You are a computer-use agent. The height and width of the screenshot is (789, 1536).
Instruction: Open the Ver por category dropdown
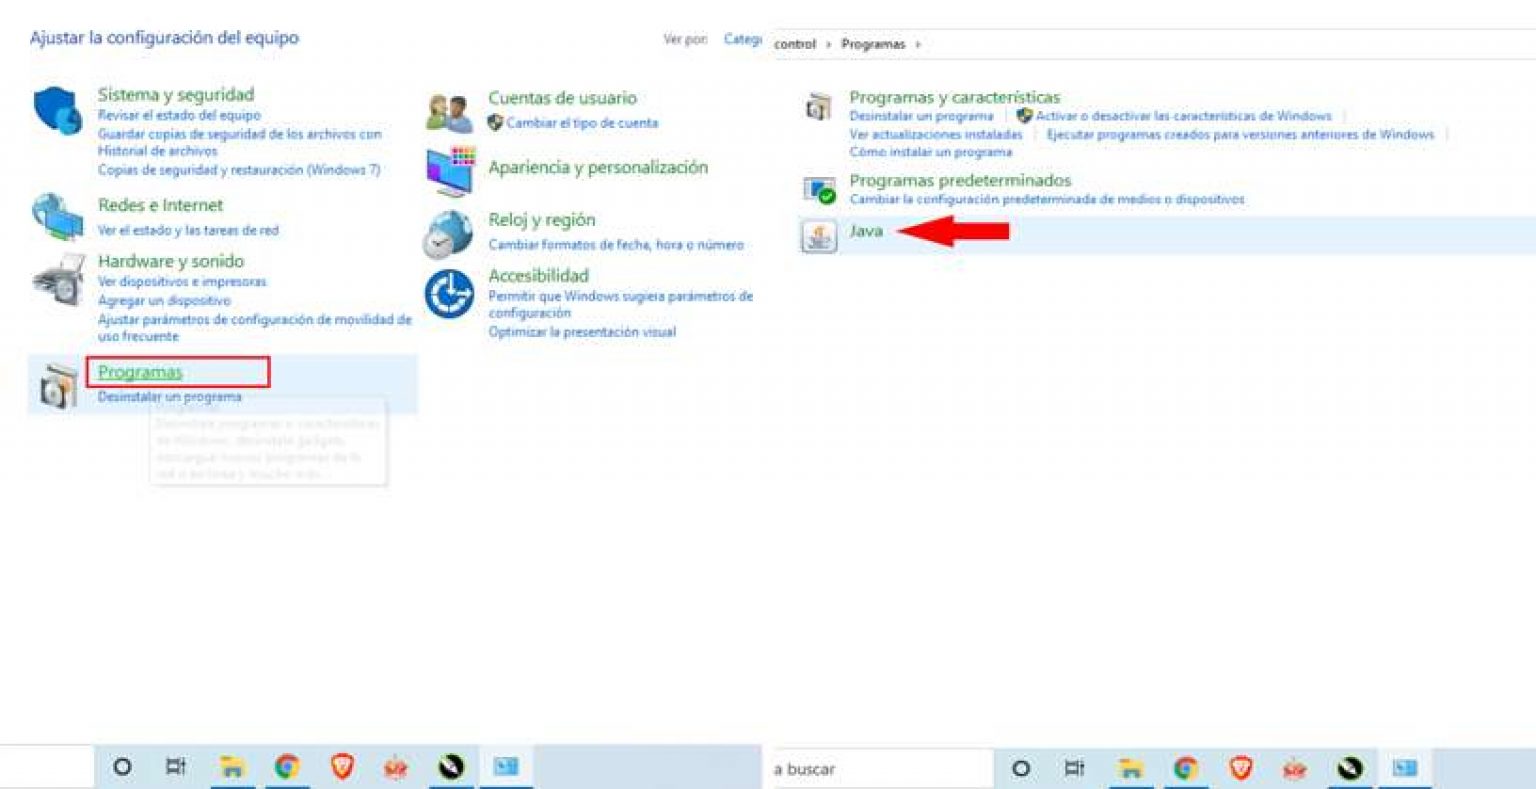[742, 40]
